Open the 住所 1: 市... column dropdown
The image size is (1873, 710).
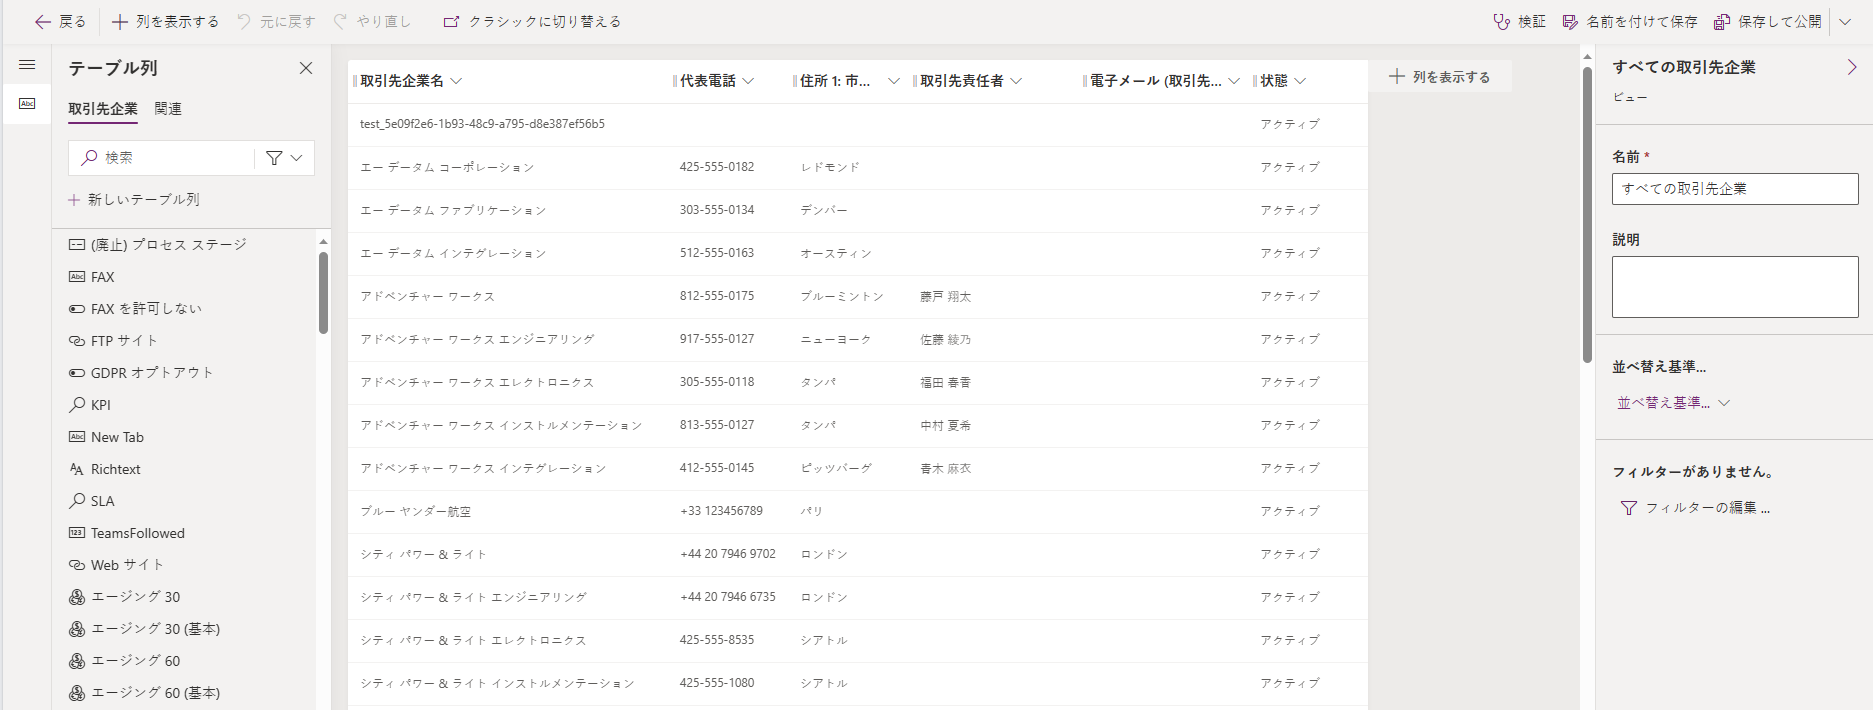[x=894, y=81]
